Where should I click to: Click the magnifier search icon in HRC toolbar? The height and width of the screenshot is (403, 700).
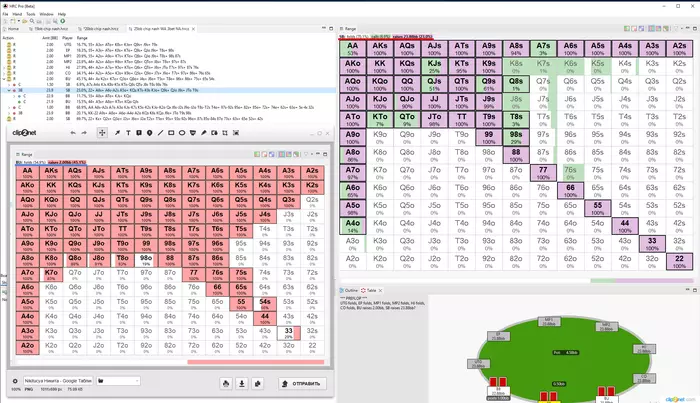coord(32,21)
